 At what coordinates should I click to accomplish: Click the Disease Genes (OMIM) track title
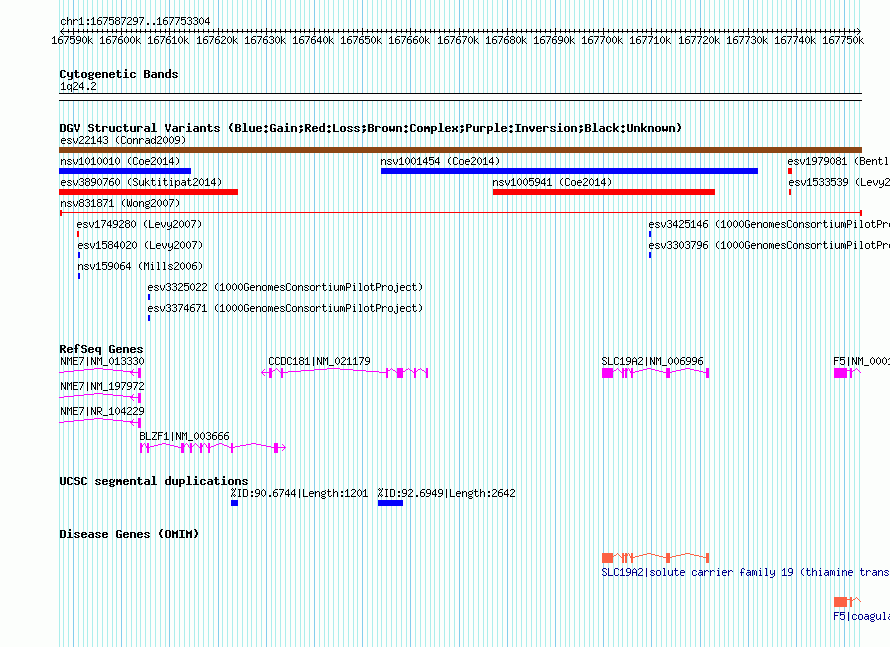click(x=129, y=534)
